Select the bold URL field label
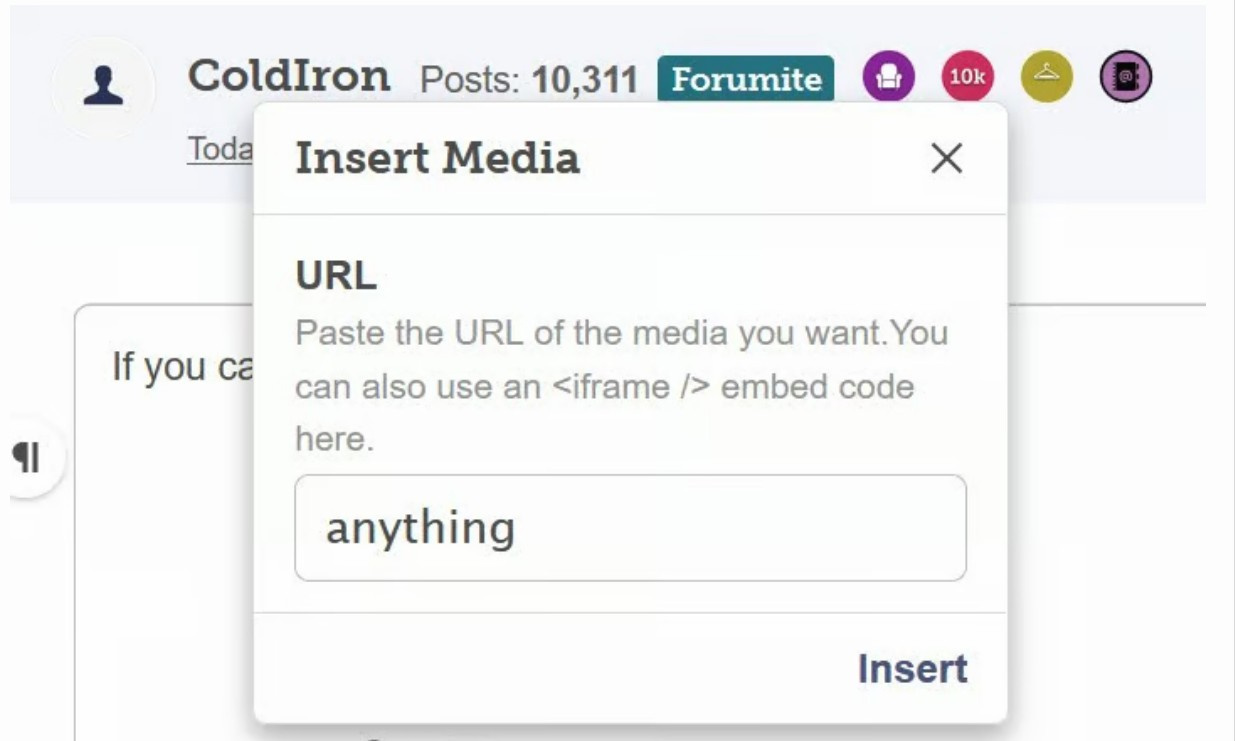The width and height of the screenshot is (1235, 741). click(x=336, y=277)
